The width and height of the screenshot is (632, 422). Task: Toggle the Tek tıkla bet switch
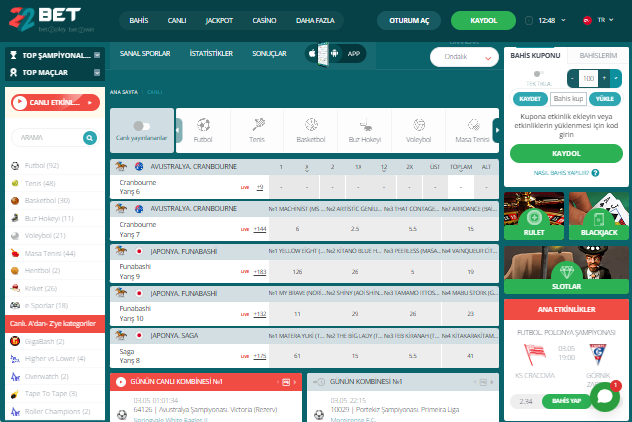pos(538,73)
